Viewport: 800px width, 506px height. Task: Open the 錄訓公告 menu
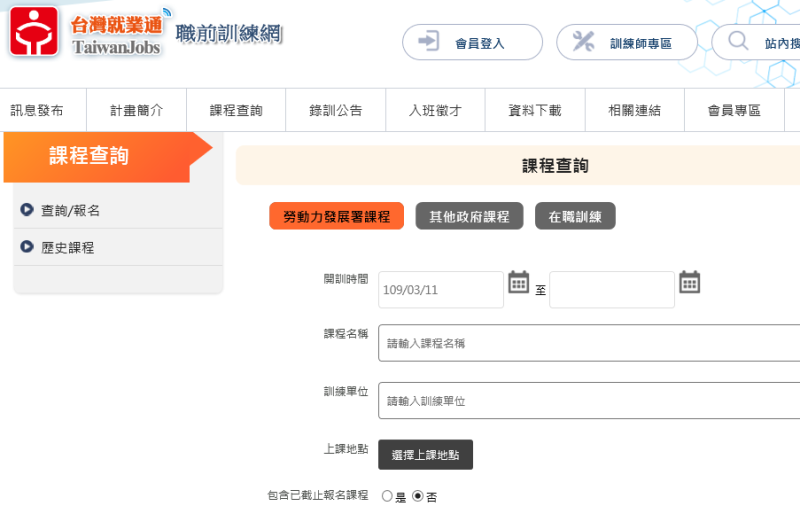[x=336, y=110]
